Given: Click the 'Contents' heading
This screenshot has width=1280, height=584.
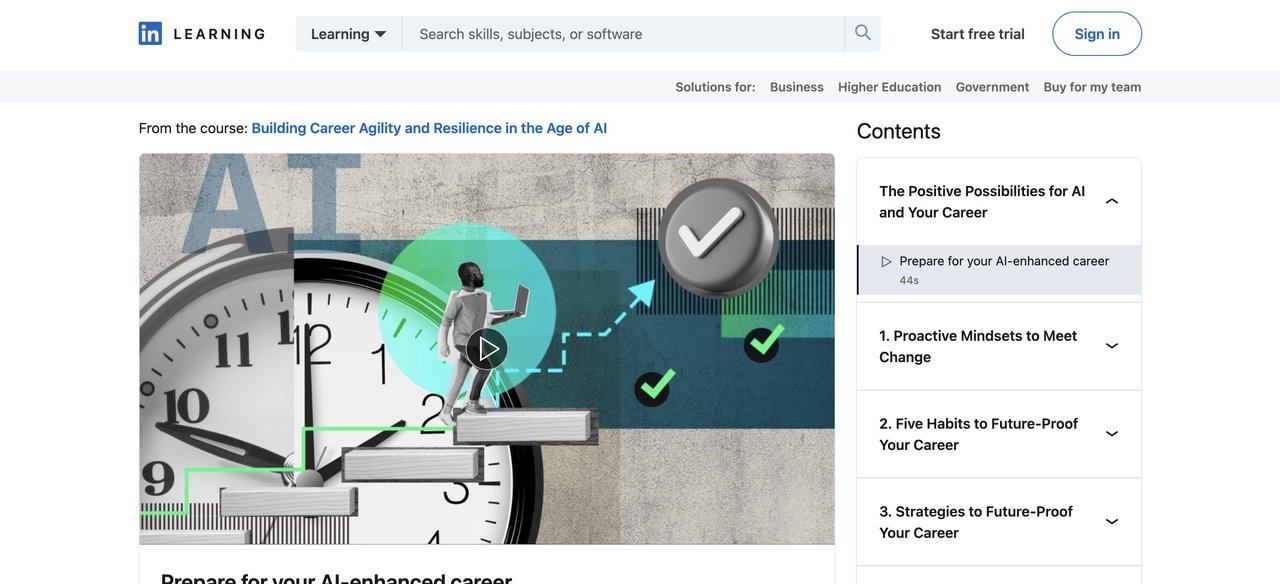Looking at the screenshot, I should coord(899,131).
